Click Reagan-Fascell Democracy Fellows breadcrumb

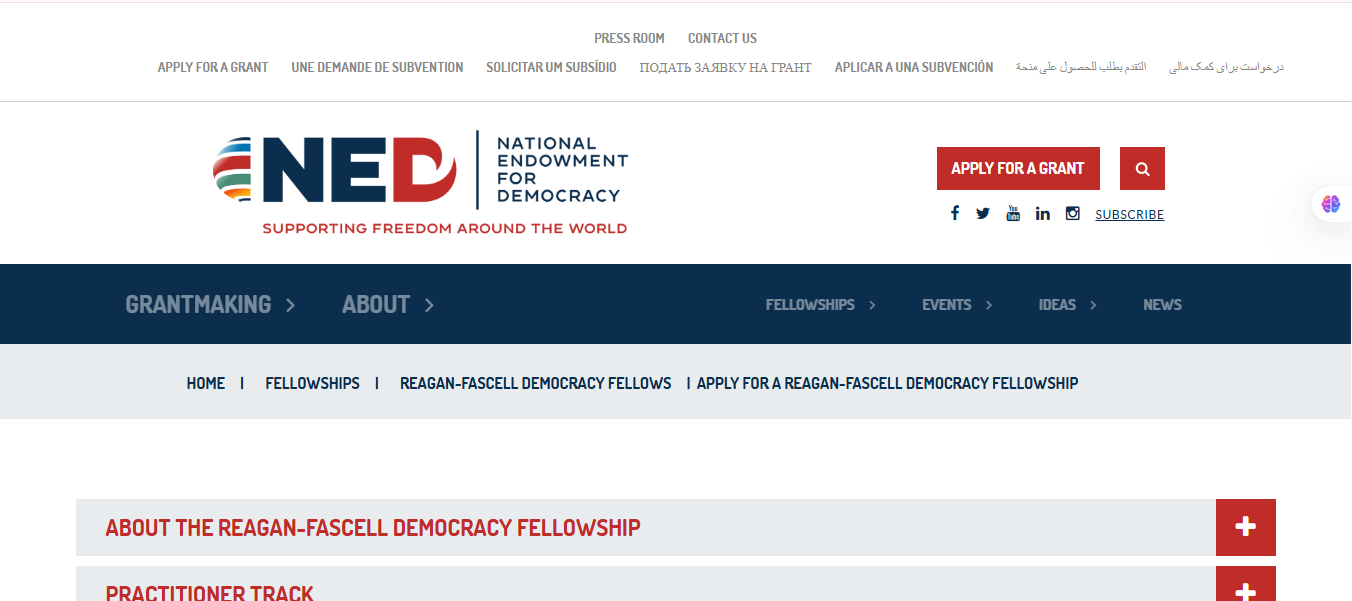click(x=535, y=382)
